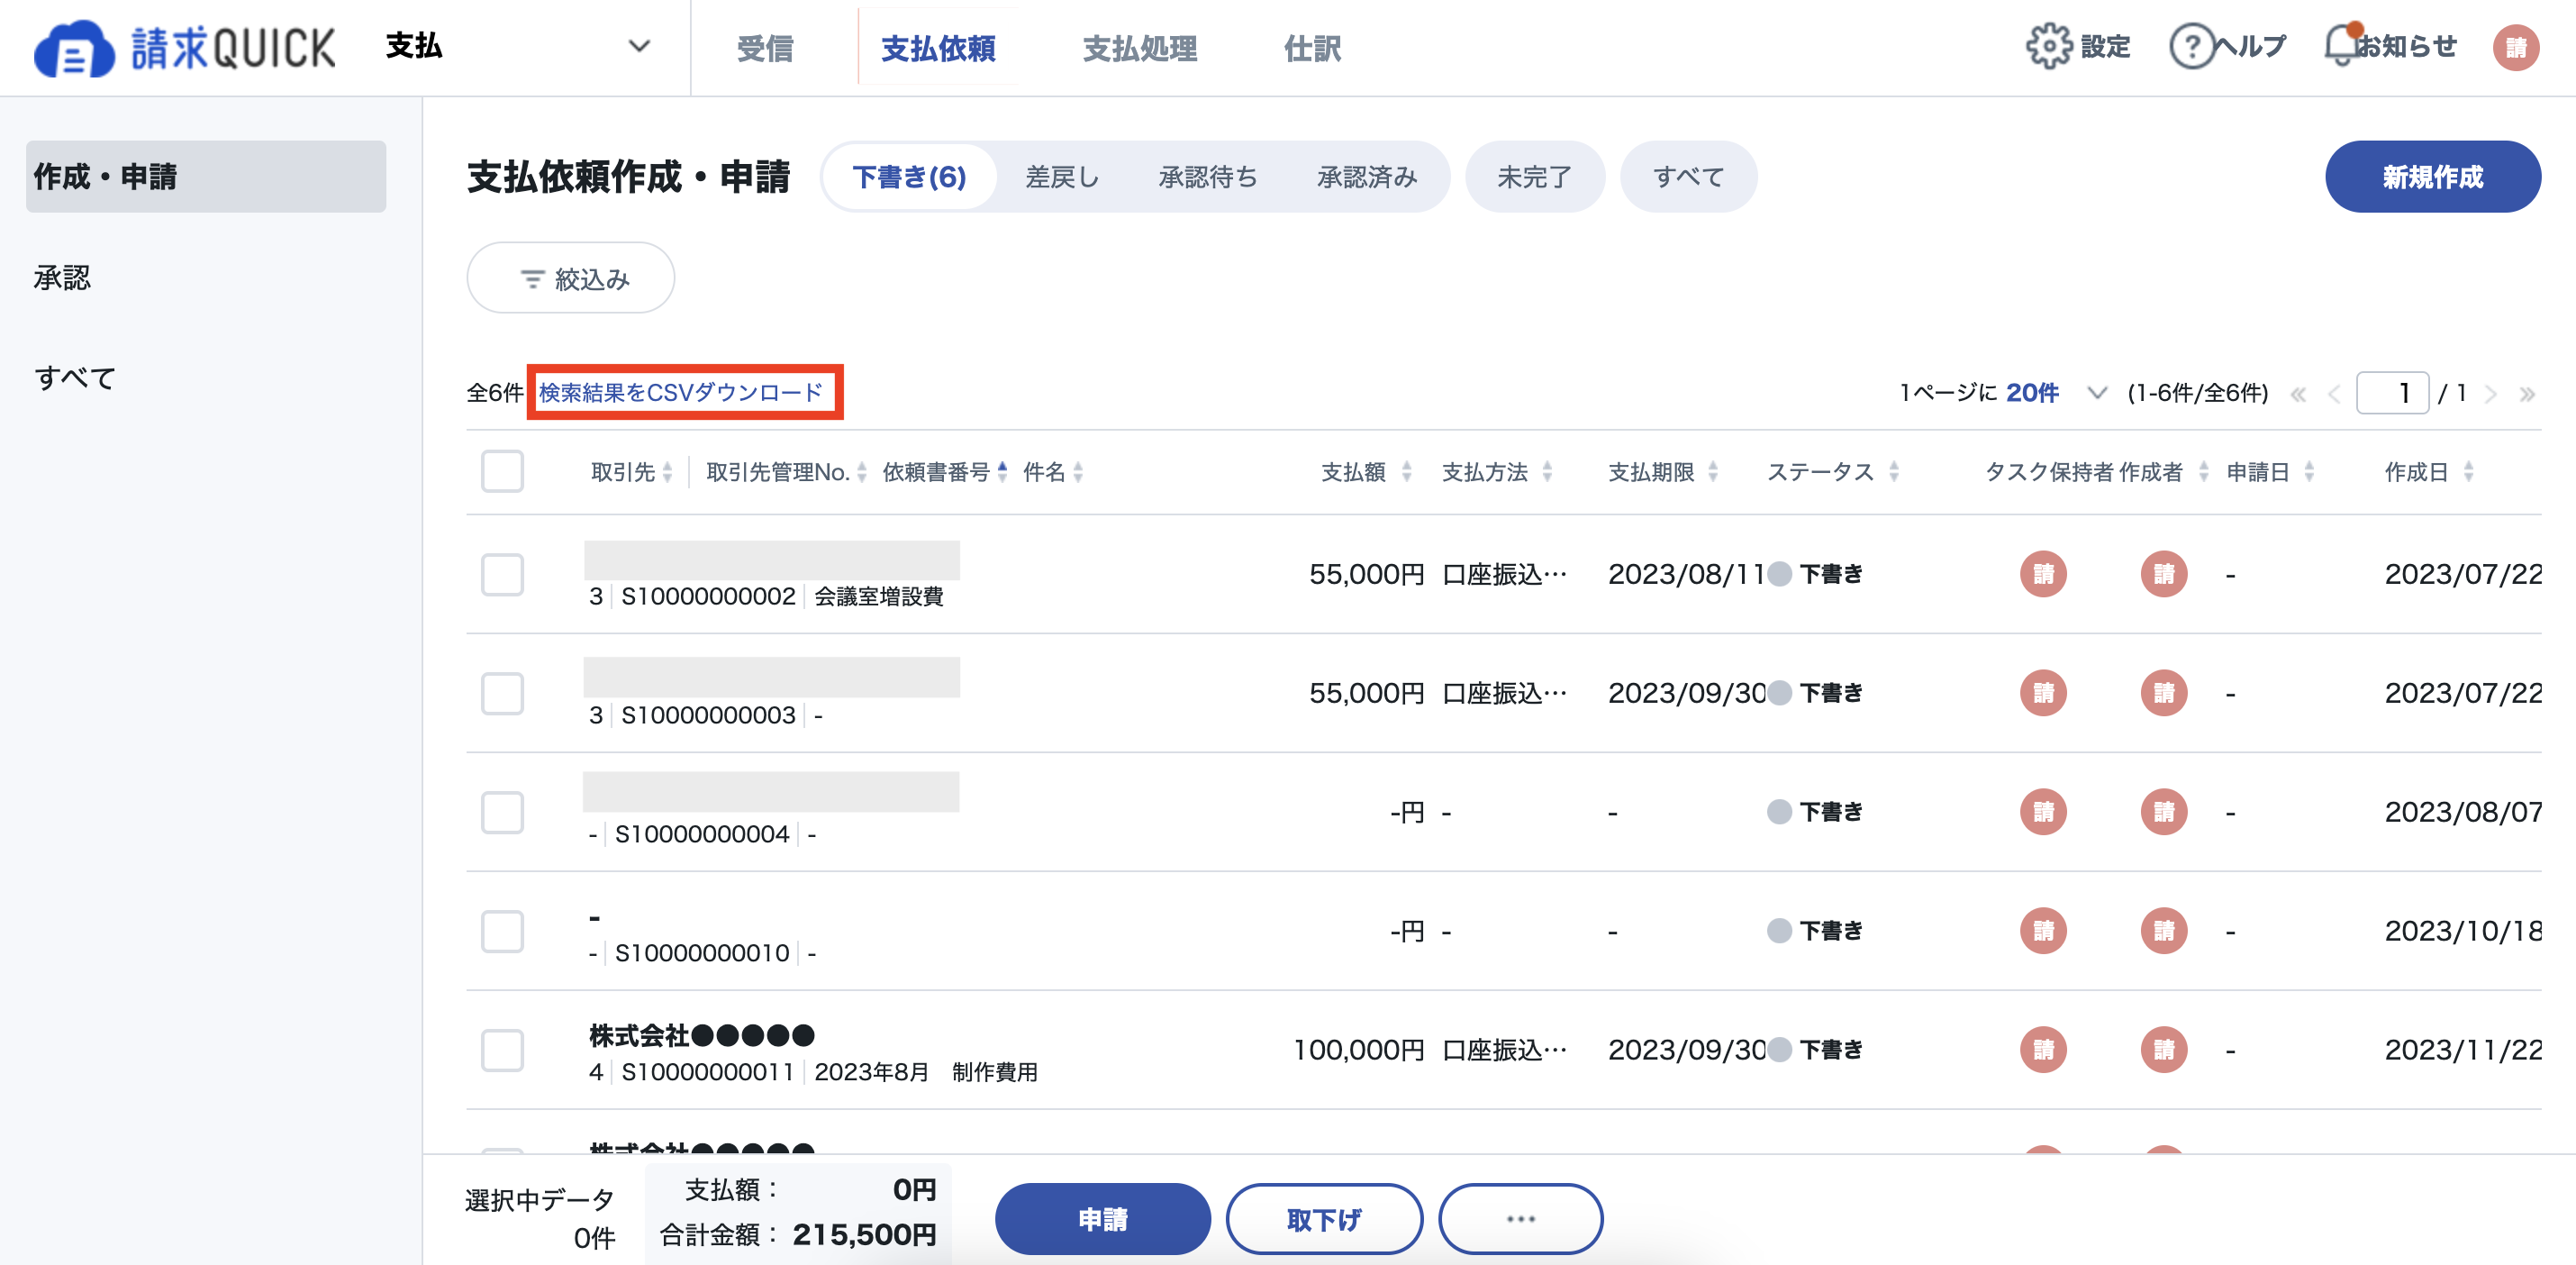Click the 申請 button
Screen dimensions: 2576x1265
click(1102, 1219)
